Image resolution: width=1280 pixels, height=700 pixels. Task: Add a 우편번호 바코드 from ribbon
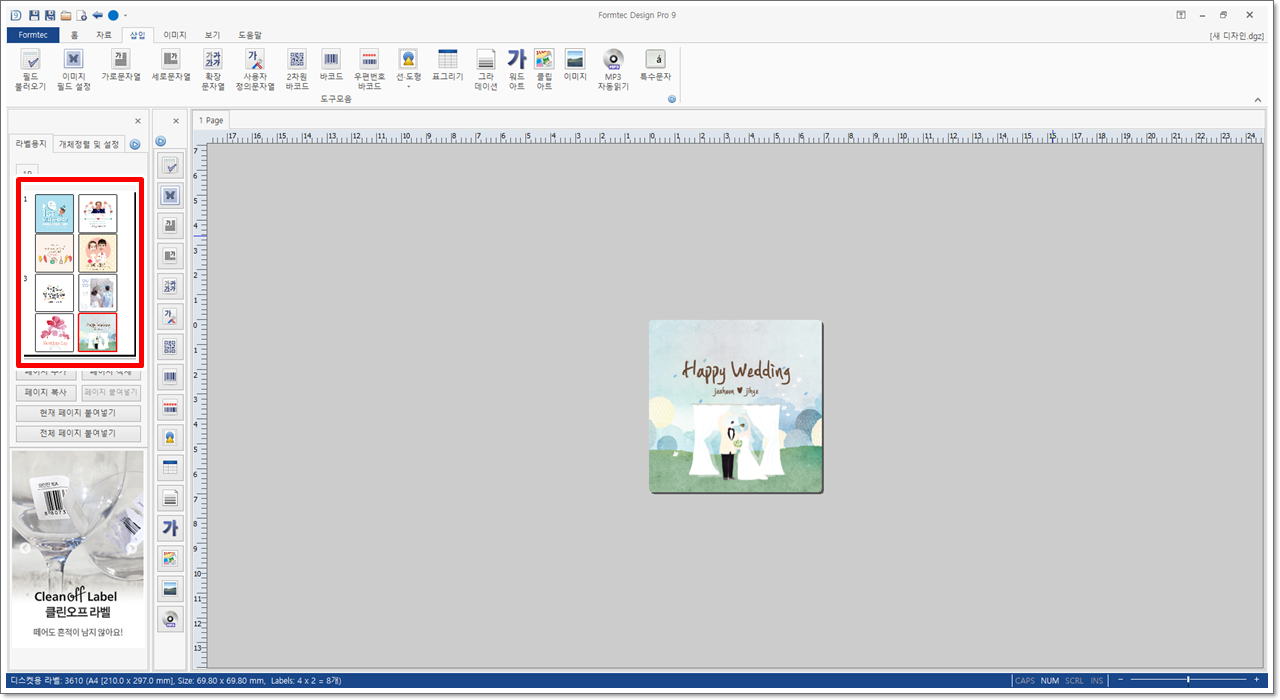coord(369,69)
